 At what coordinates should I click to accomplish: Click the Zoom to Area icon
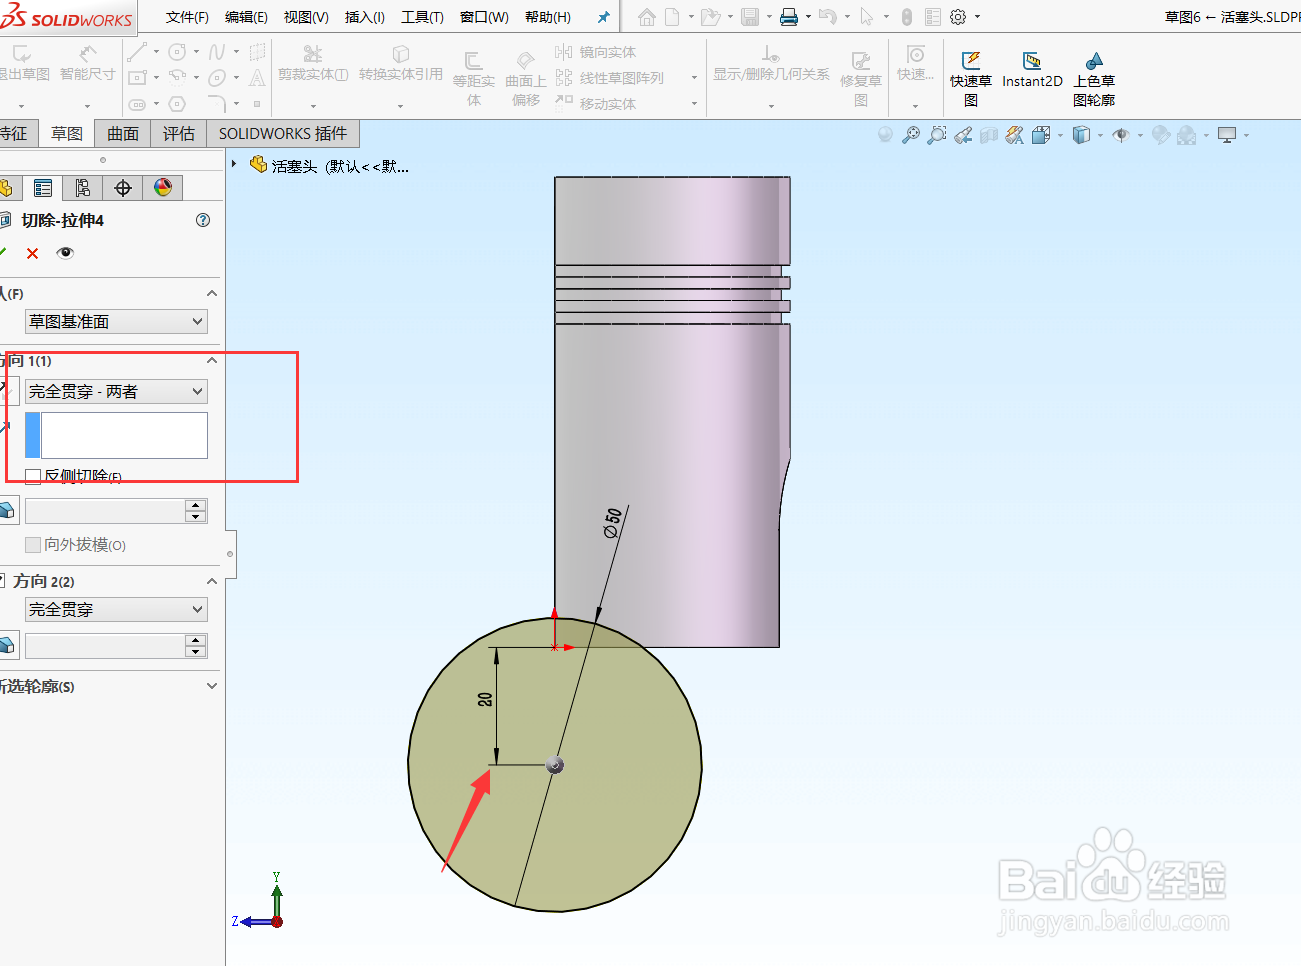coord(936,134)
